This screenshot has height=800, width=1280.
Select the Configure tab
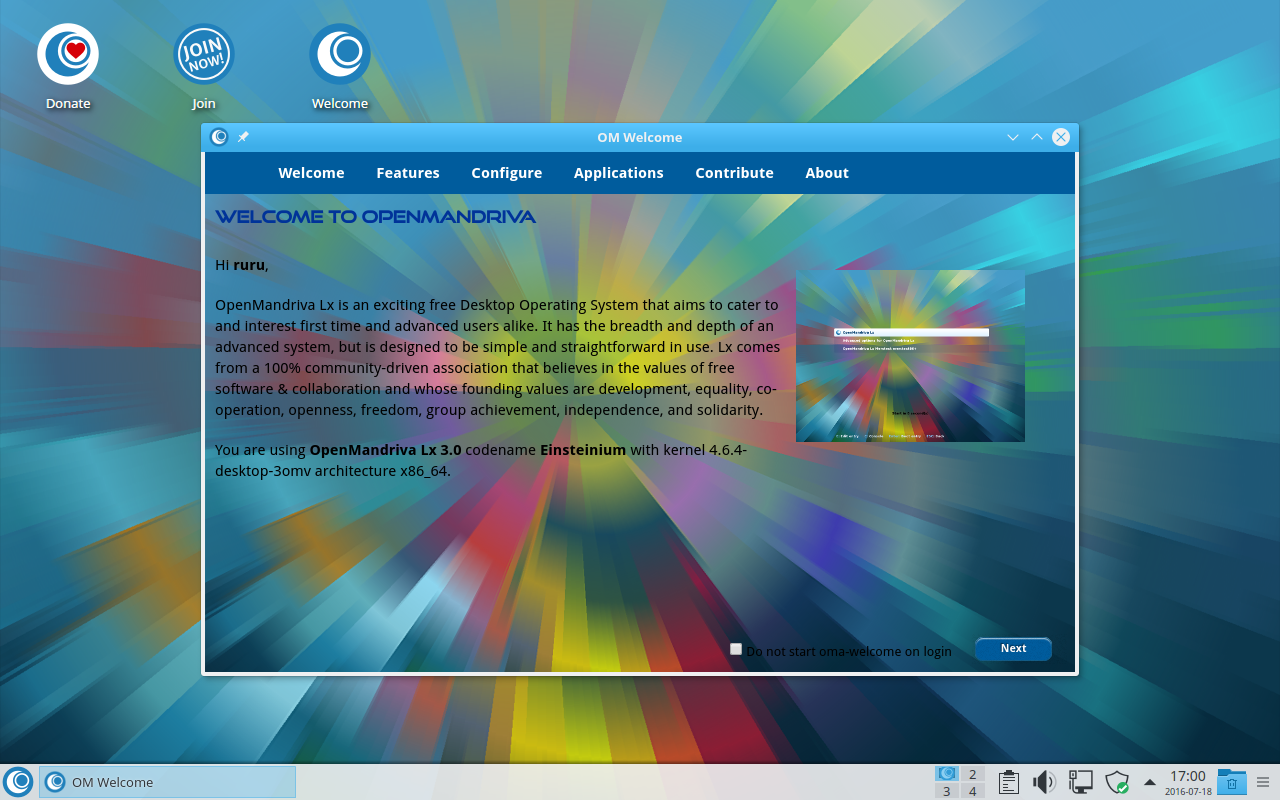coord(507,173)
